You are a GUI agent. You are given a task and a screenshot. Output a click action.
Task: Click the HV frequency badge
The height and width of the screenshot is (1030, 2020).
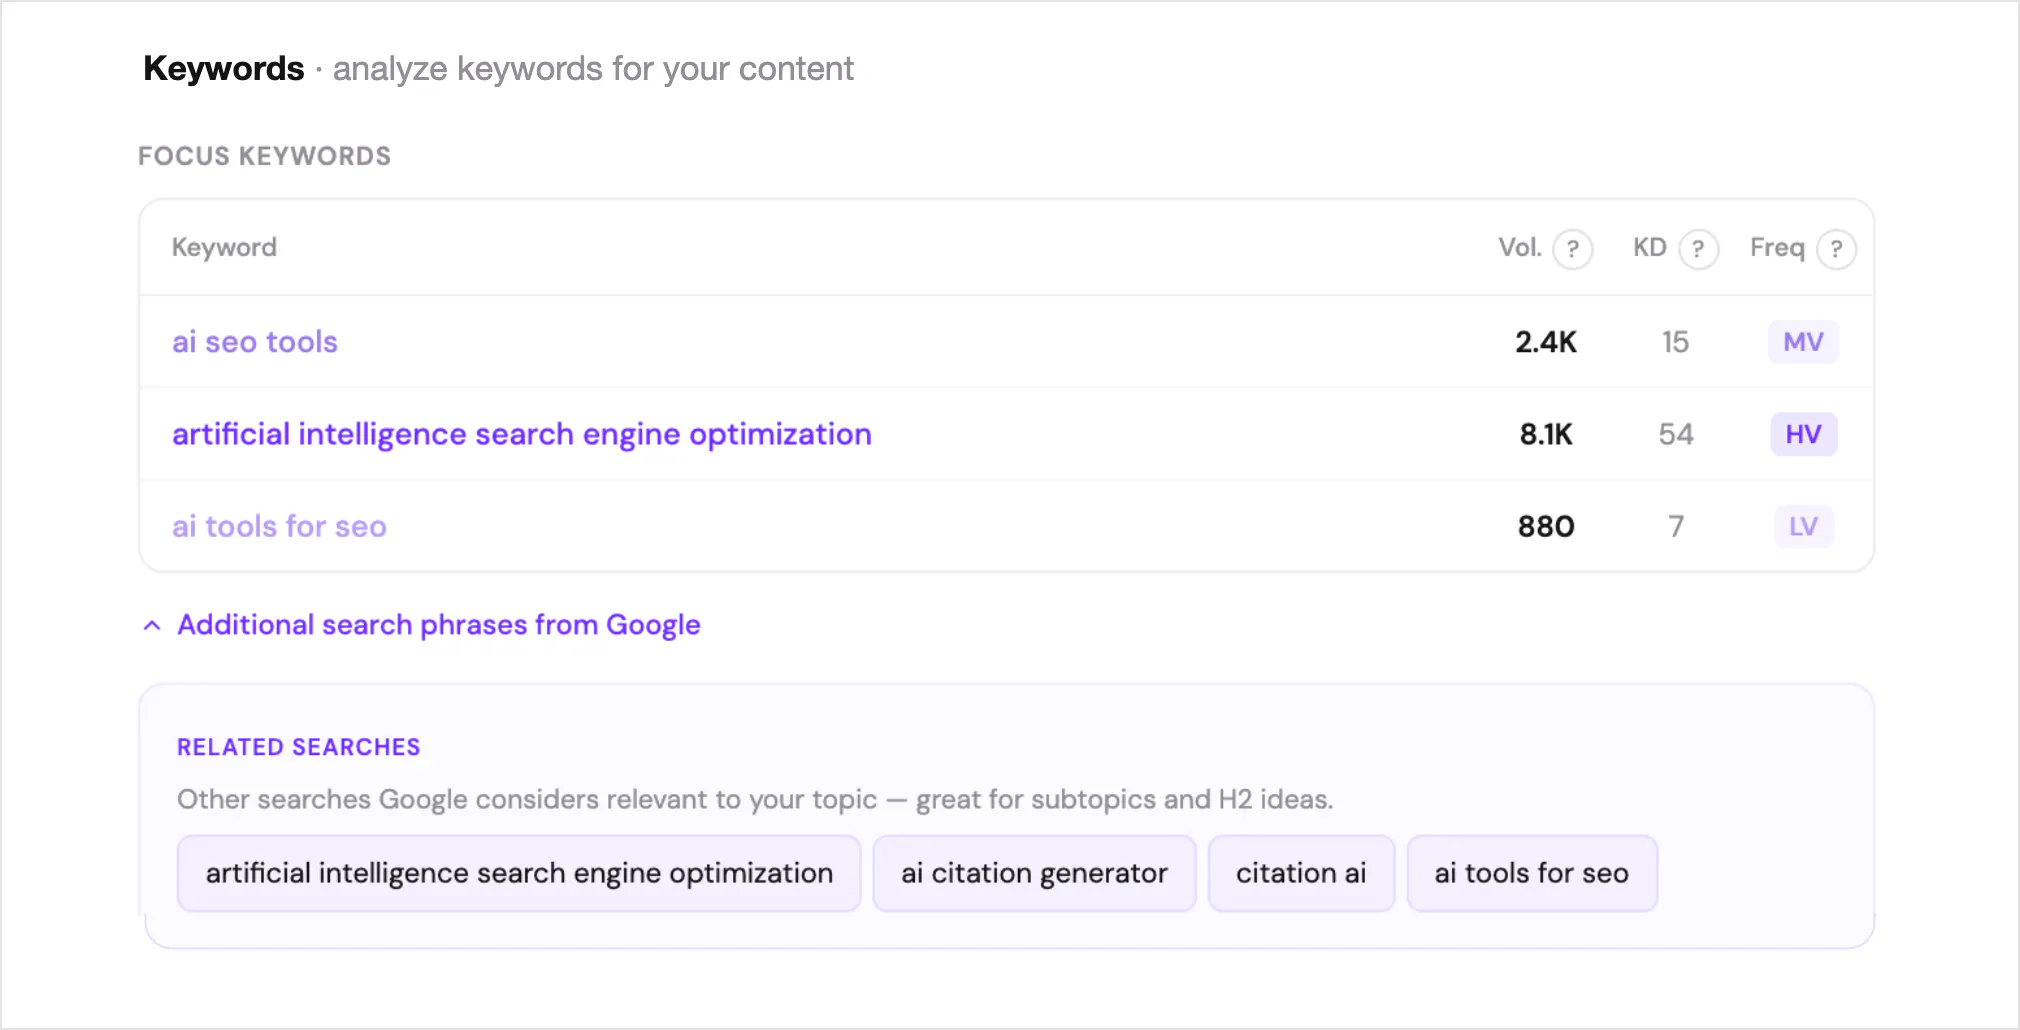(x=1803, y=434)
